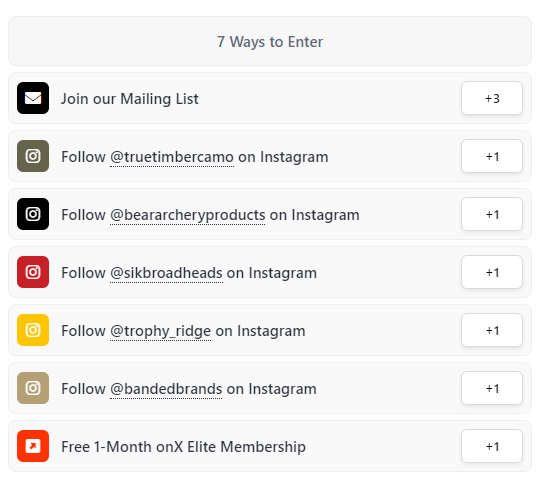The height and width of the screenshot is (478, 540).
Task: Visit the @sikbroadheads Instagram link
Action: (166, 273)
